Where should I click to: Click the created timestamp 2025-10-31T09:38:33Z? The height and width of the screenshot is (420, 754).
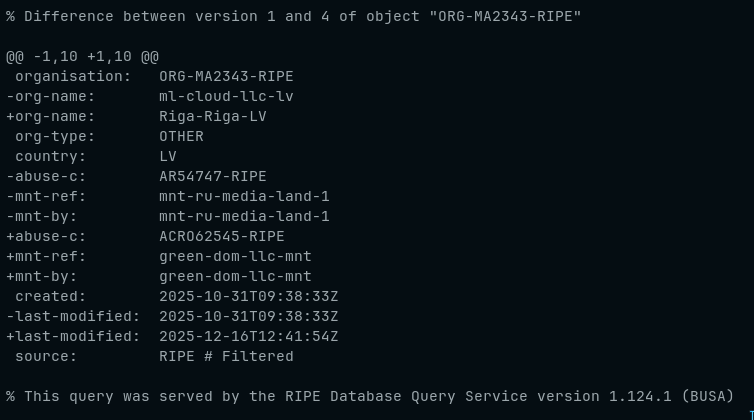pos(249,297)
